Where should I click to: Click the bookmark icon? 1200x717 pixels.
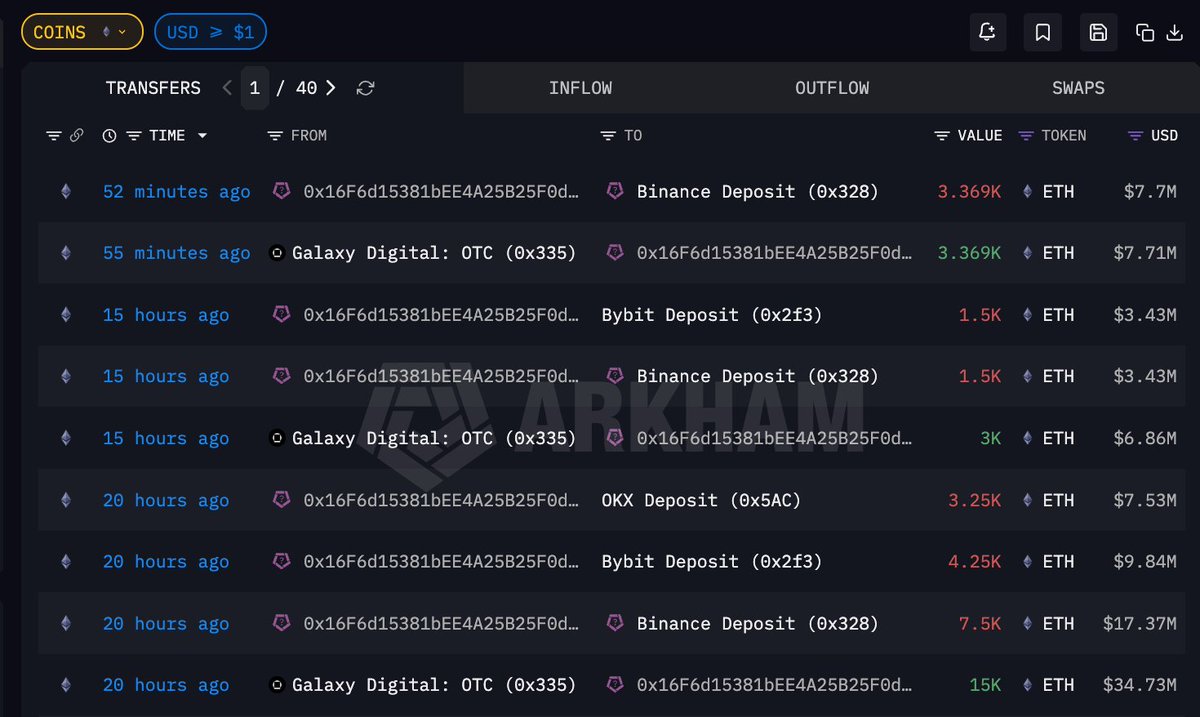pyautogui.click(x=1043, y=32)
